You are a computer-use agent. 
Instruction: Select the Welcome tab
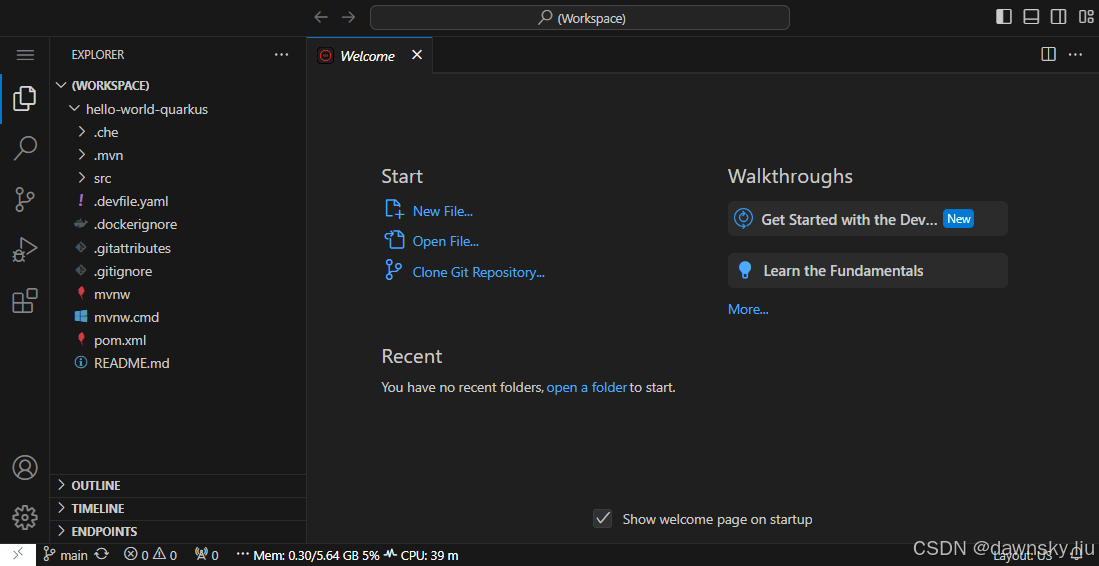tap(369, 55)
